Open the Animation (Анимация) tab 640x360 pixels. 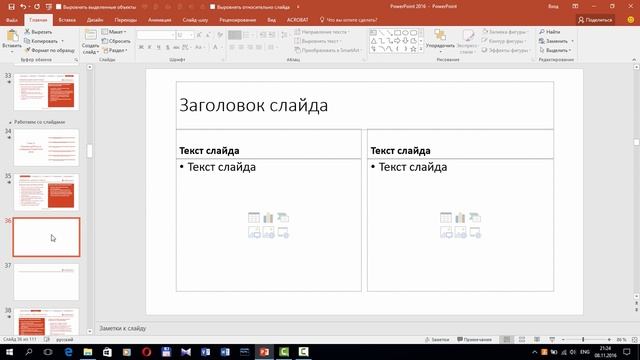[160, 20]
